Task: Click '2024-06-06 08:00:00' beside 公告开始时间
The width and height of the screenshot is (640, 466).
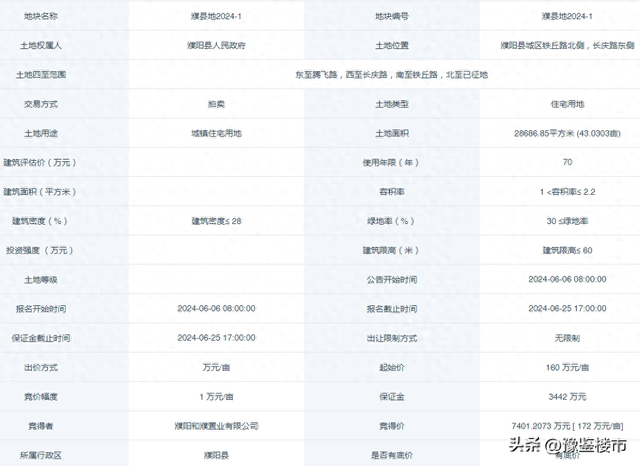Action: pos(567,279)
